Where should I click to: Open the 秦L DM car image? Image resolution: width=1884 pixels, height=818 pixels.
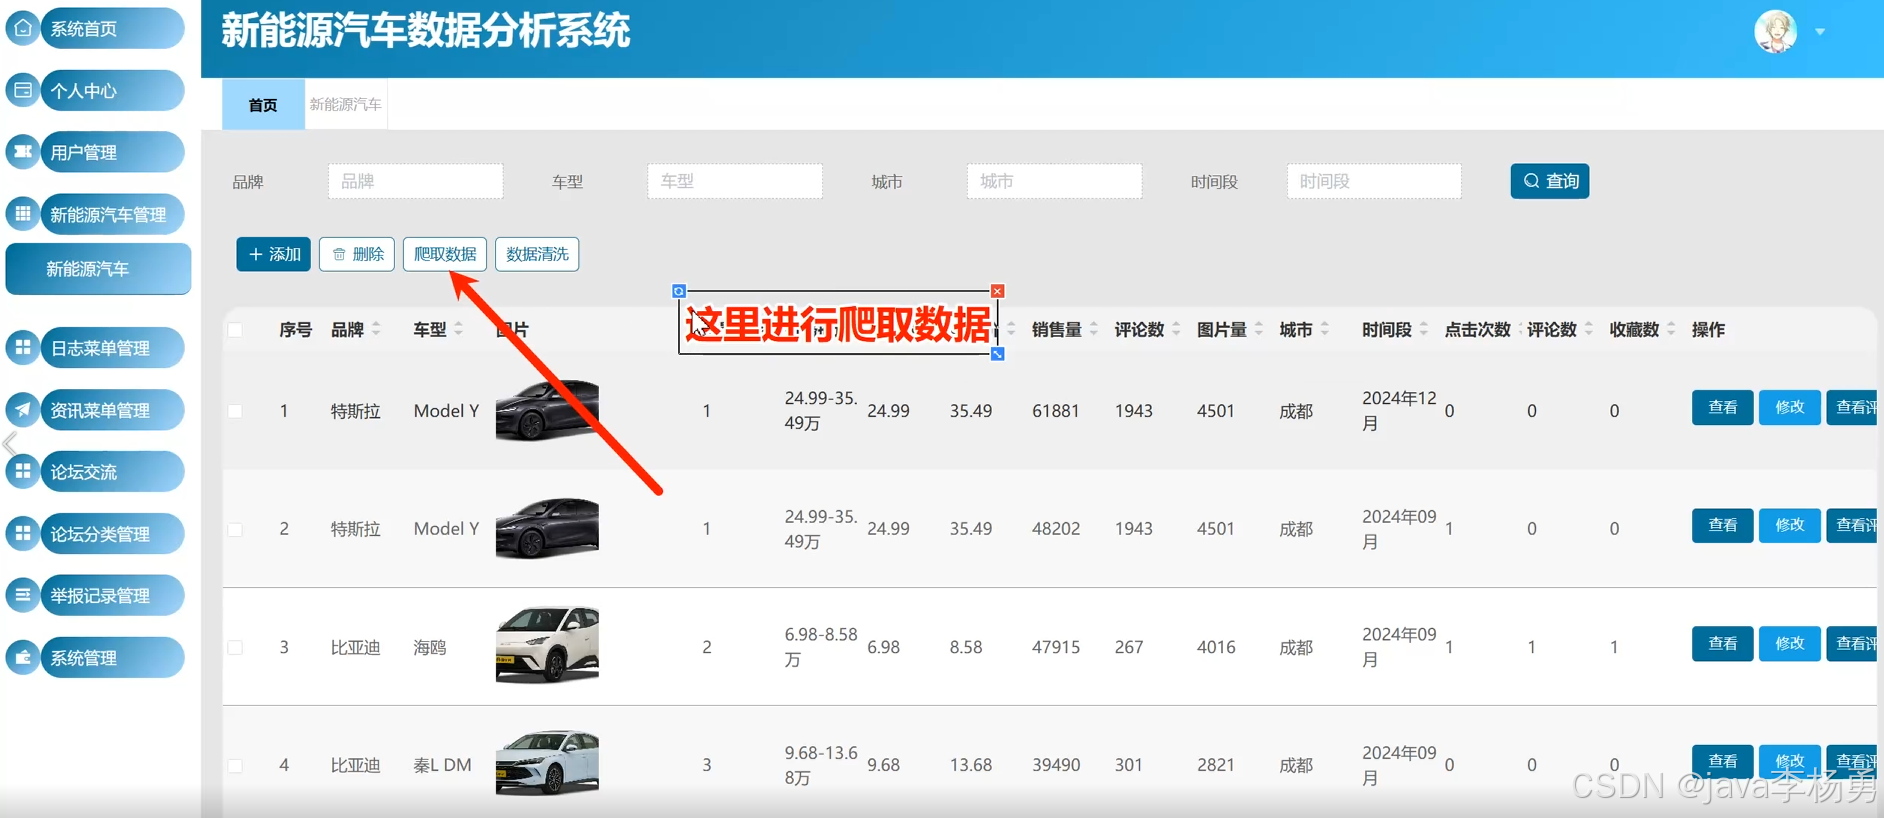[x=547, y=762]
